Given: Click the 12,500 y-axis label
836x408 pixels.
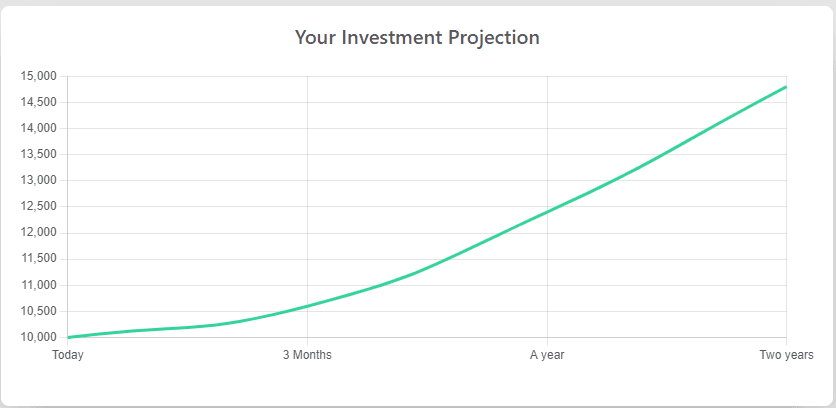Looking at the screenshot, I should [38, 207].
